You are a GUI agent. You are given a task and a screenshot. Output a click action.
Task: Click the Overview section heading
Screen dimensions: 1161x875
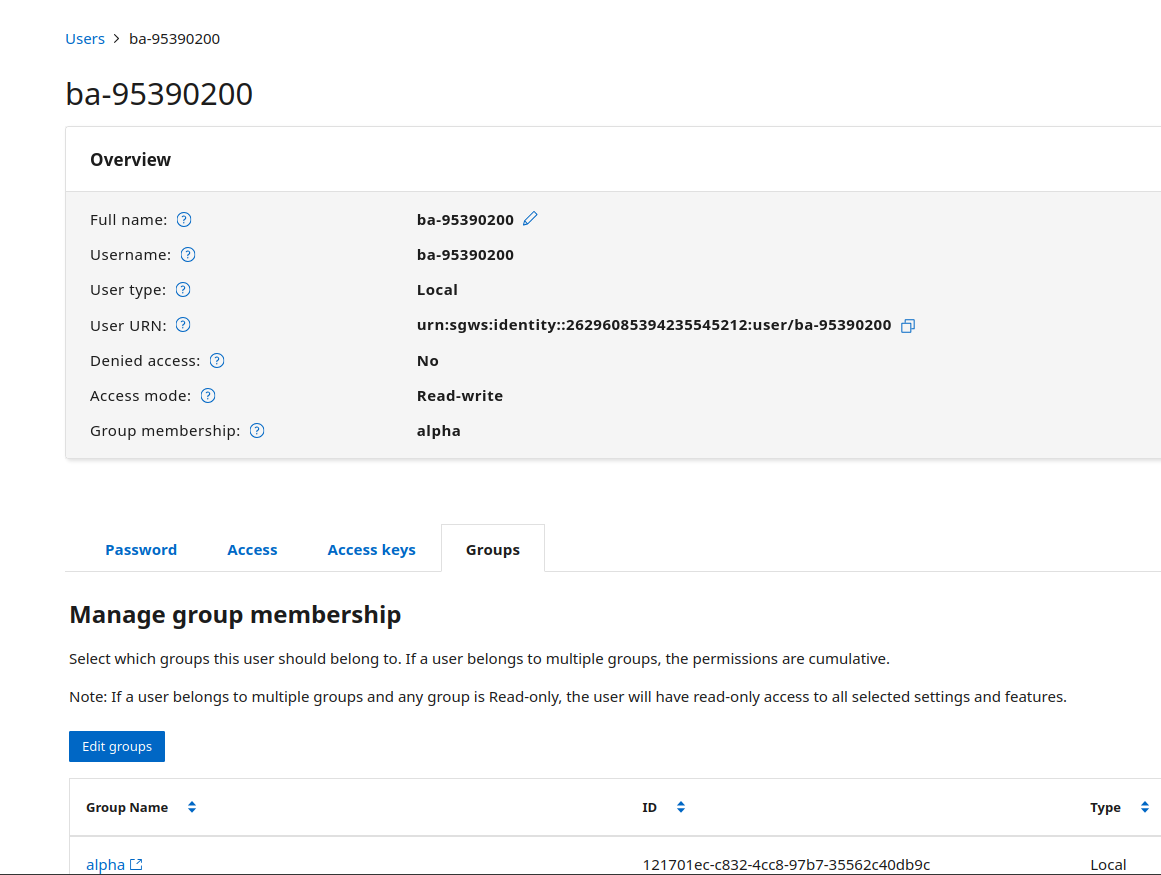point(130,160)
